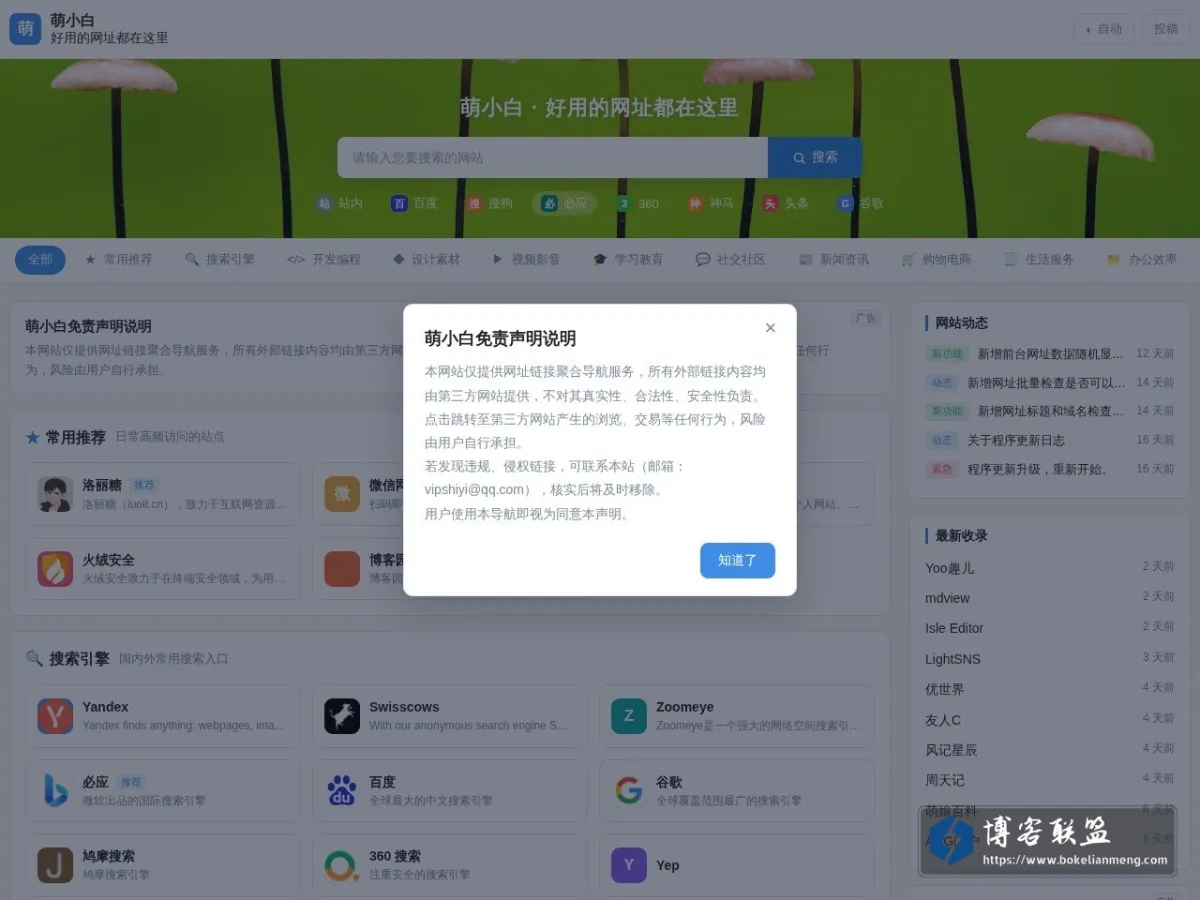Click the 最新收录 panel heading
Viewport: 1200px width, 900px height.
coord(961,536)
